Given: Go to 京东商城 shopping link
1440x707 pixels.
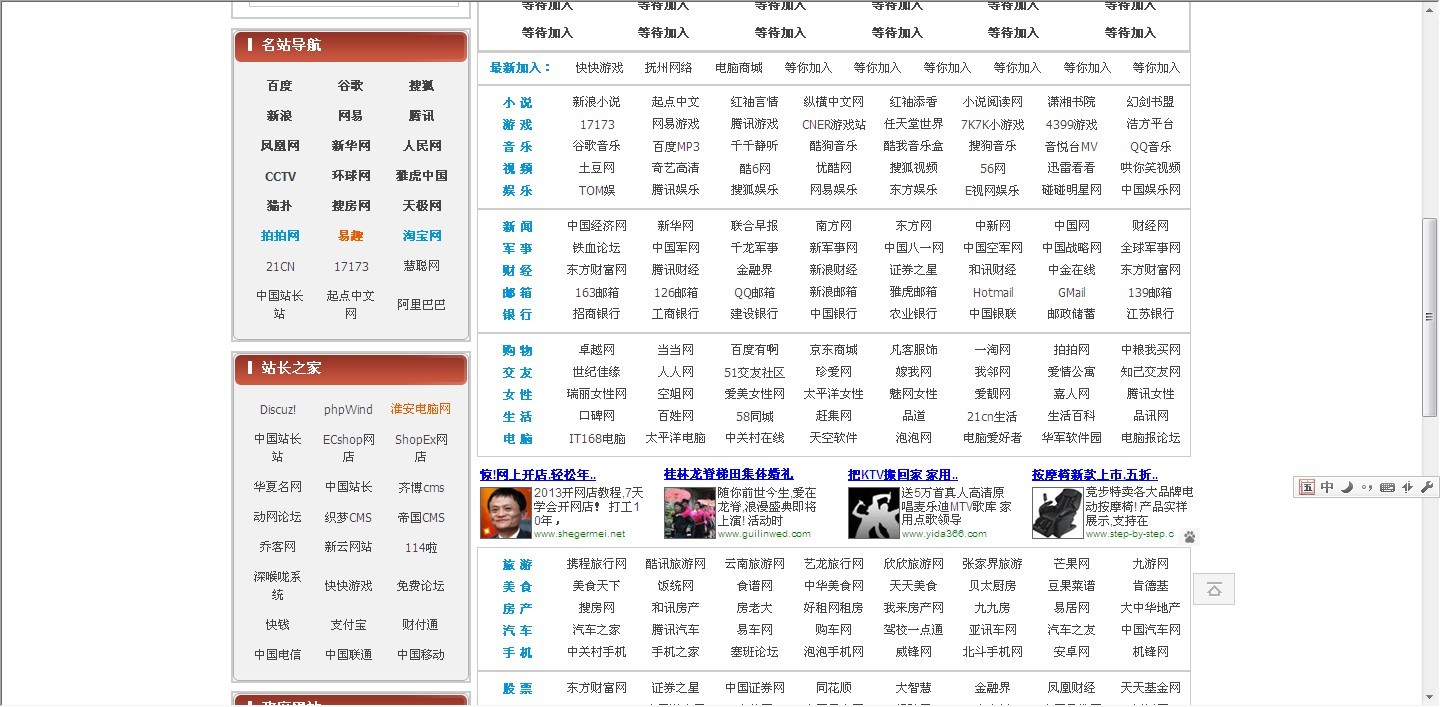Looking at the screenshot, I should click(x=833, y=350).
